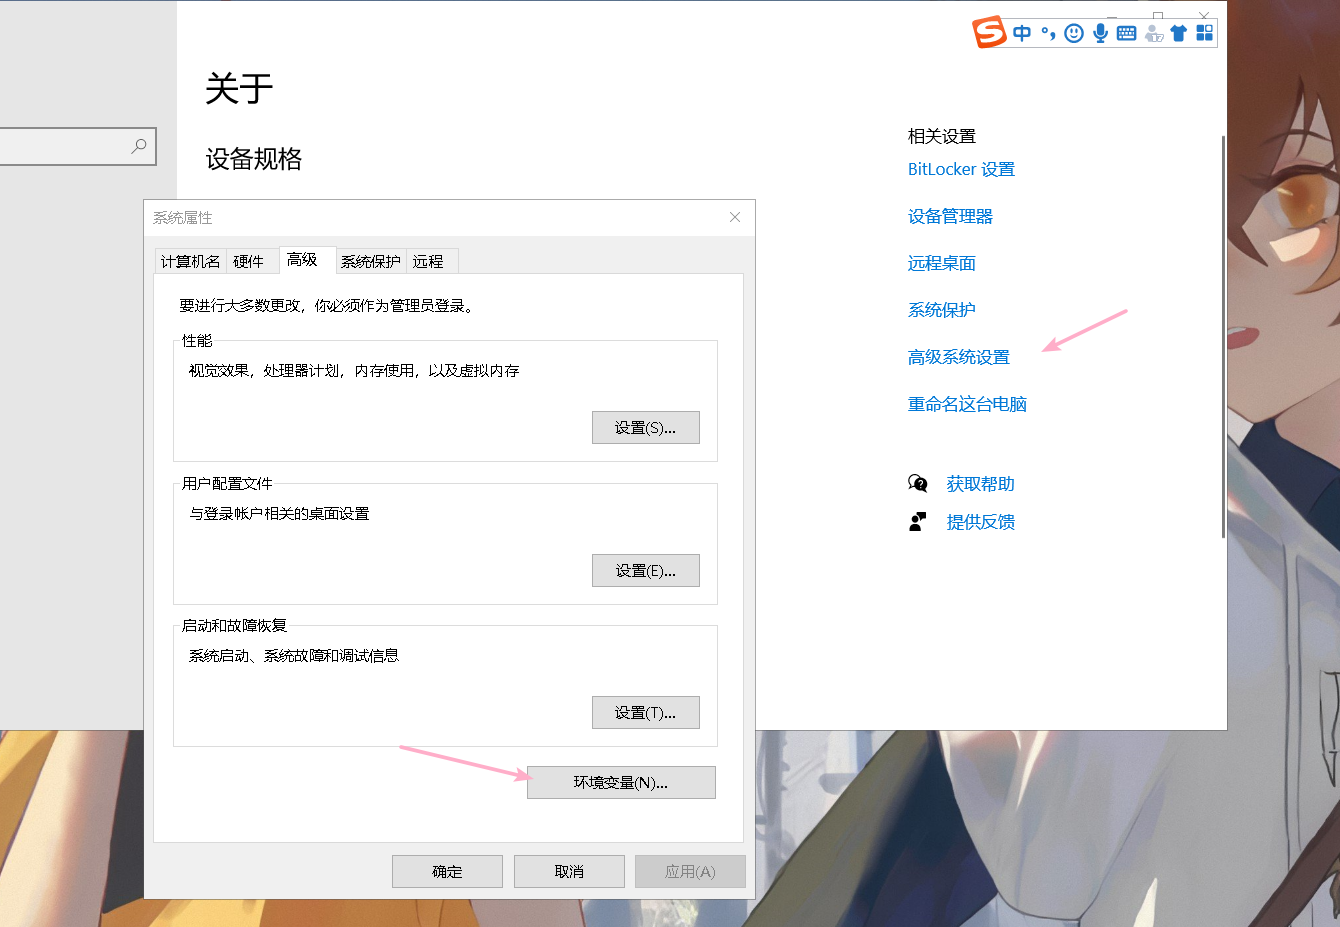The image size is (1340, 927).
Task: Click the 取消 button
Action: pyautogui.click(x=569, y=871)
